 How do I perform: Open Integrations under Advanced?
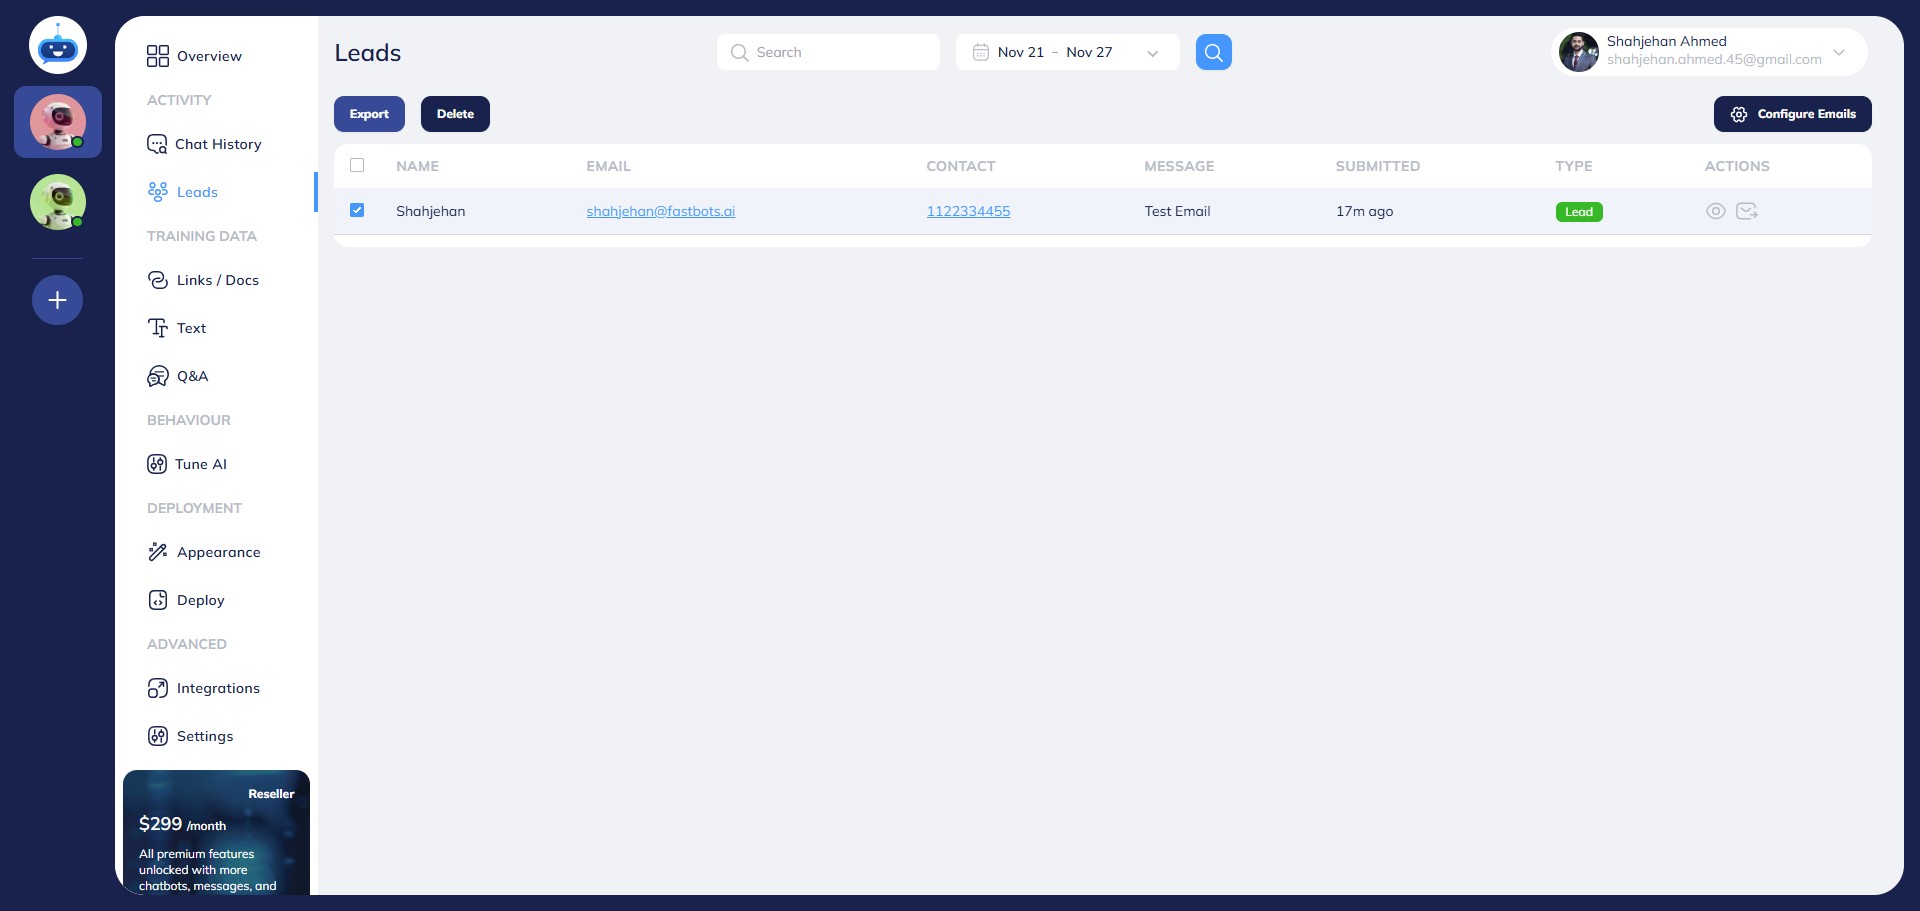pyautogui.click(x=218, y=688)
